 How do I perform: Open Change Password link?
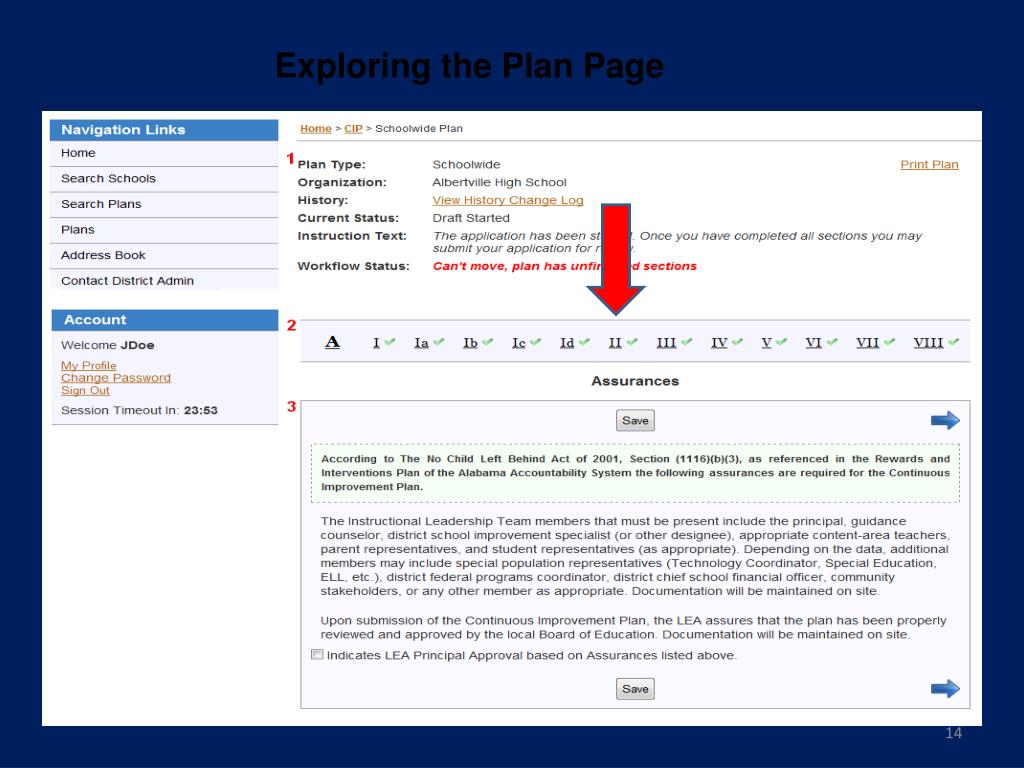coord(116,378)
